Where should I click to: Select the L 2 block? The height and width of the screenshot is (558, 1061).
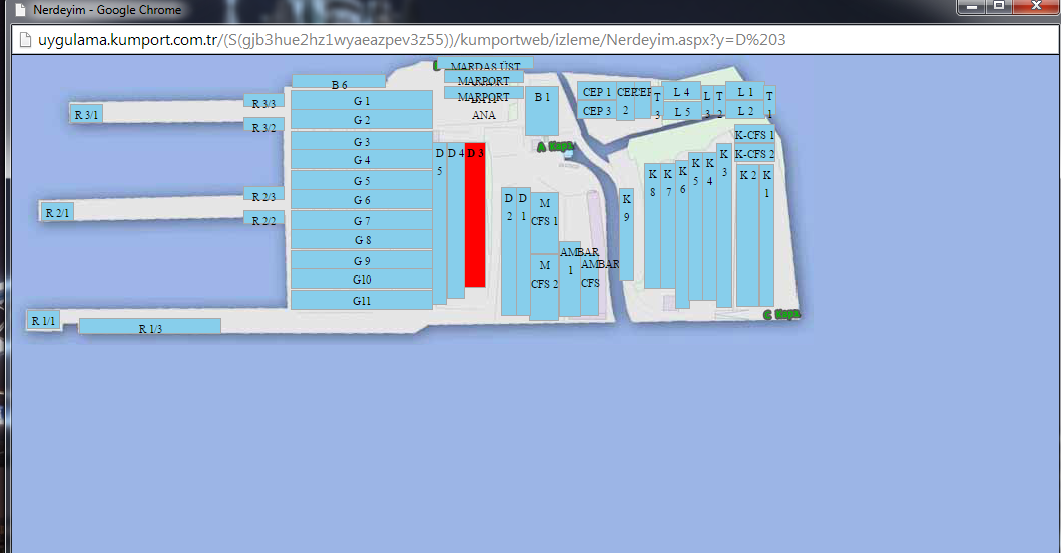click(745, 110)
